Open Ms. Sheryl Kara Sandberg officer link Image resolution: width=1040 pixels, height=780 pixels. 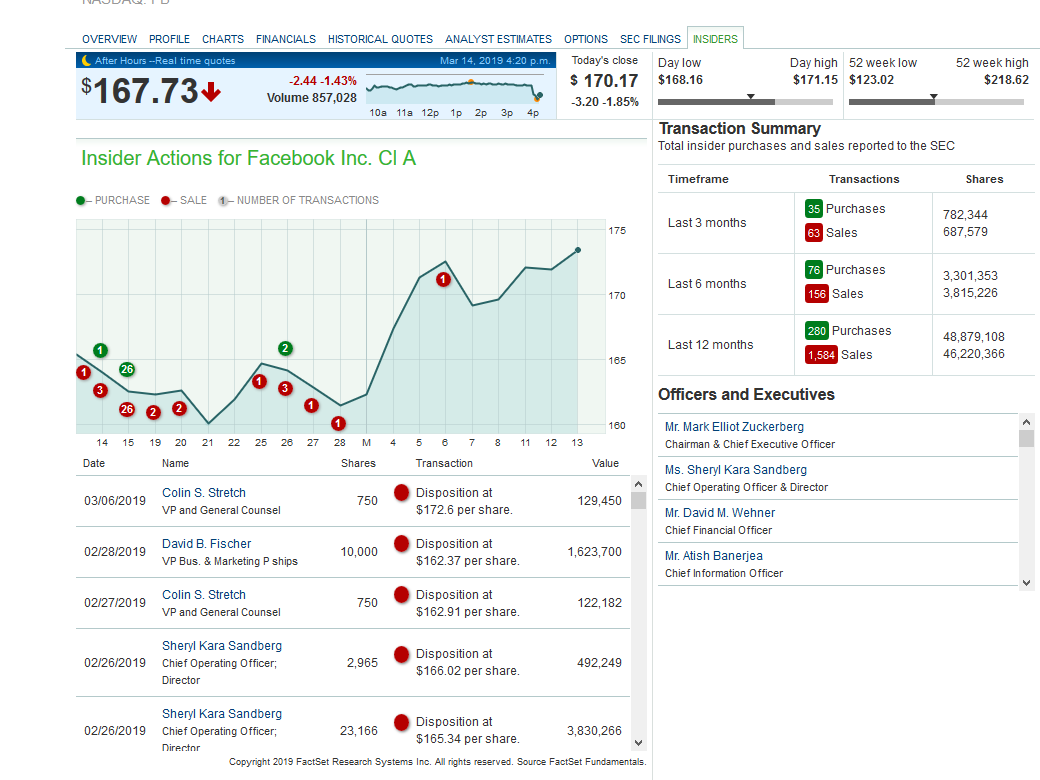tap(735, 470)
